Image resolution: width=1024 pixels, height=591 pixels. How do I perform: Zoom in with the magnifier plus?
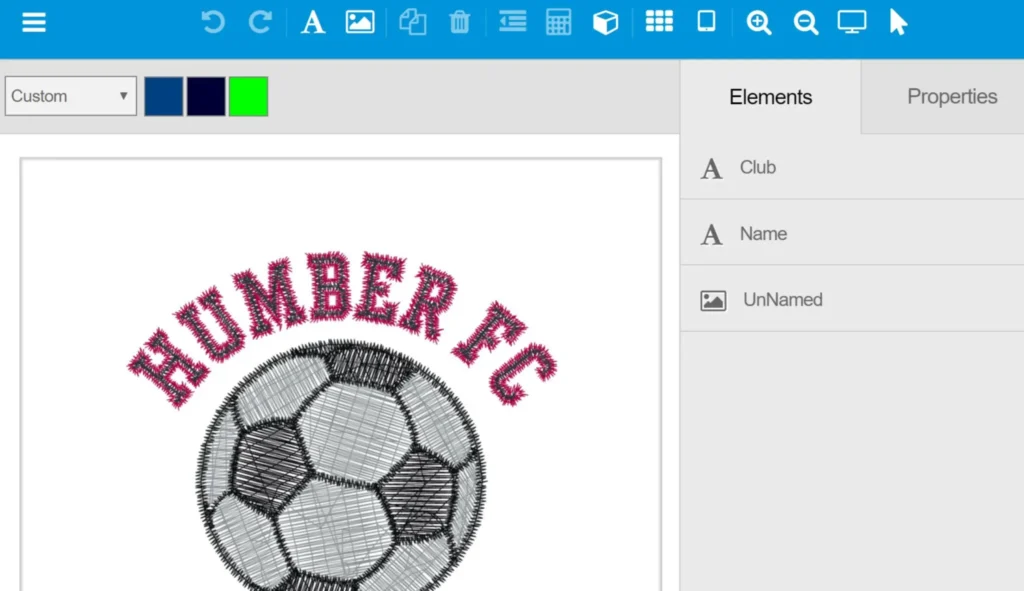pos(759,22)
